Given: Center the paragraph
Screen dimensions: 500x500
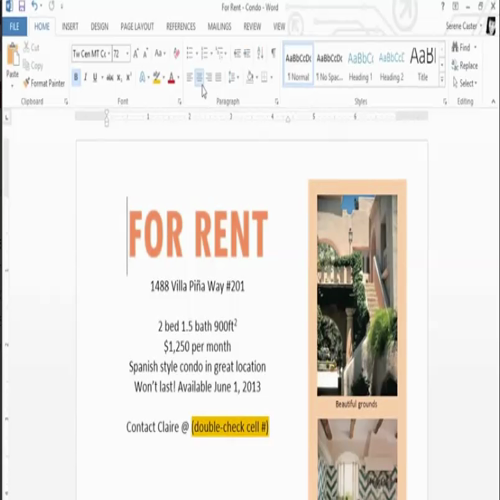Looking at the screenshot, I should (x=199, y=77).
